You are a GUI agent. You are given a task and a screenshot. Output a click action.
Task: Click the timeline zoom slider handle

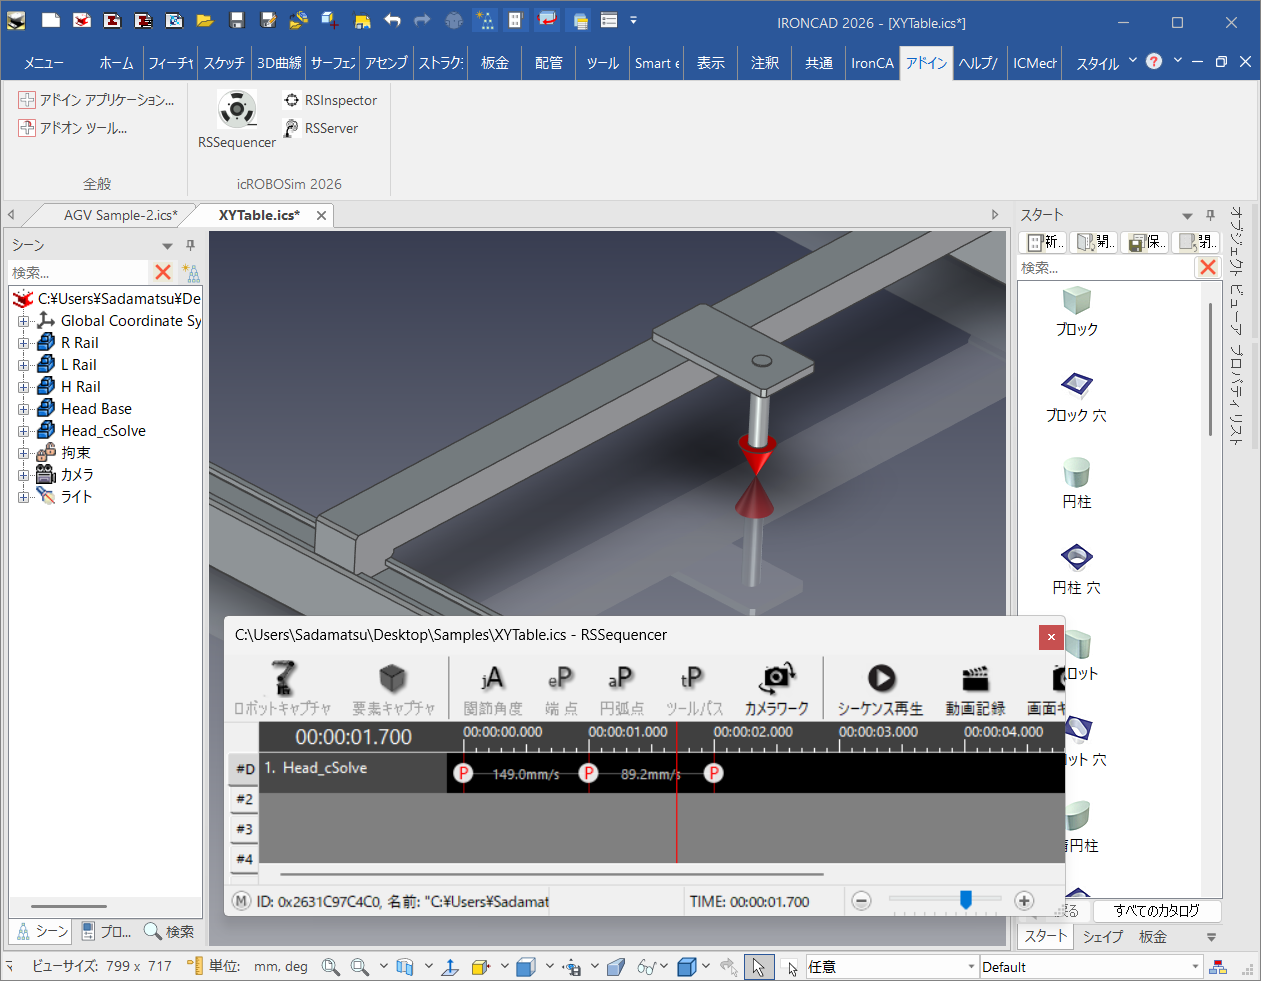click(966, 900)
